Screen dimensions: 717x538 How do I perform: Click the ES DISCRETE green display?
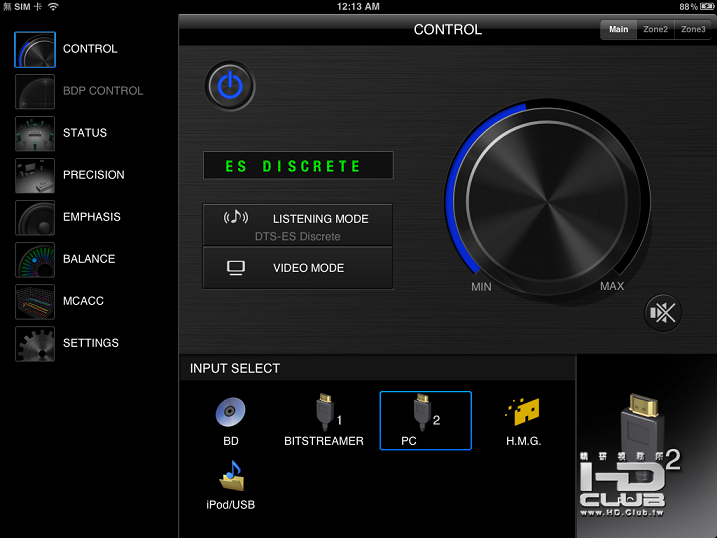pos(298,165)
